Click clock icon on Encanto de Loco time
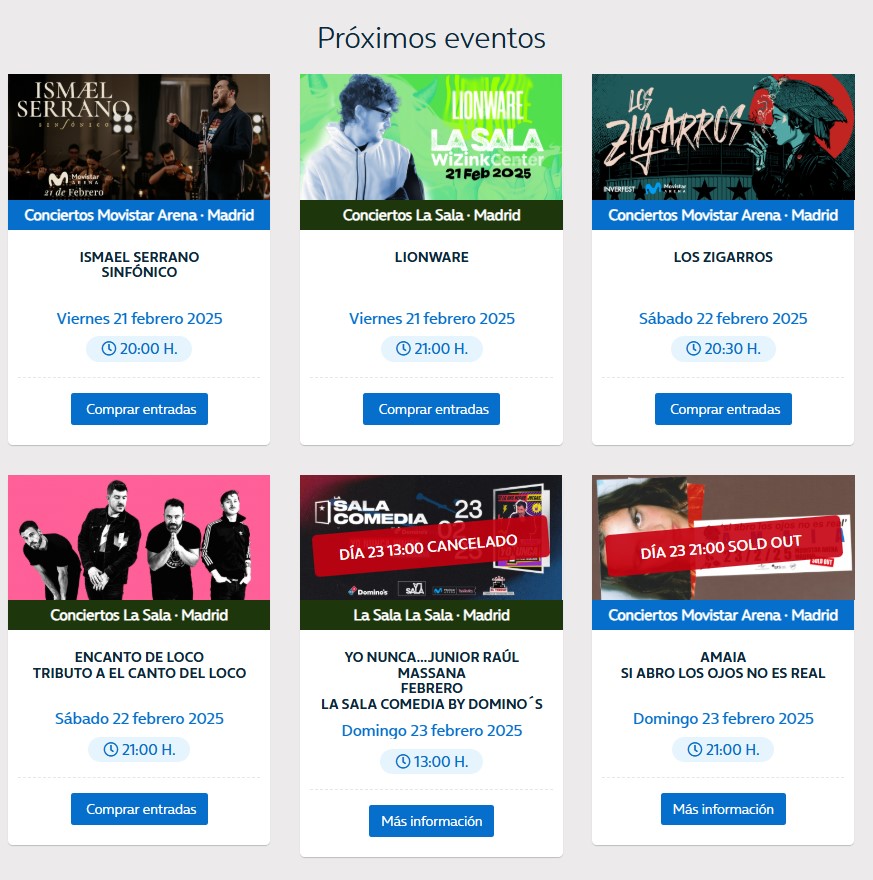The image size is (873, 880). (x=111, y=749)
